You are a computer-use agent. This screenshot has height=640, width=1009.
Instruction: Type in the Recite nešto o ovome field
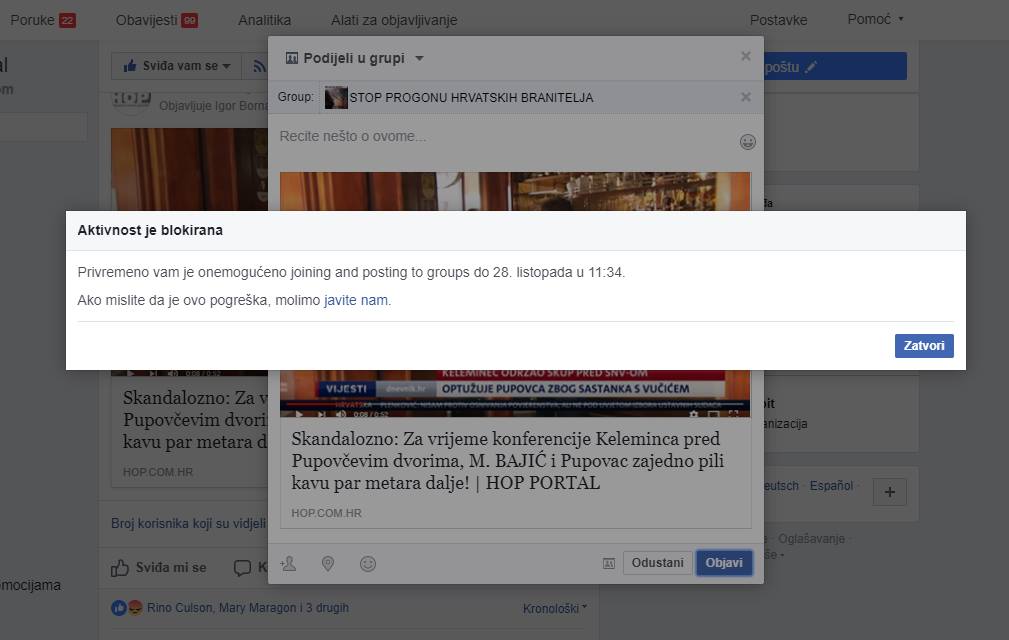pyautogui.click(x=500, y=136)
